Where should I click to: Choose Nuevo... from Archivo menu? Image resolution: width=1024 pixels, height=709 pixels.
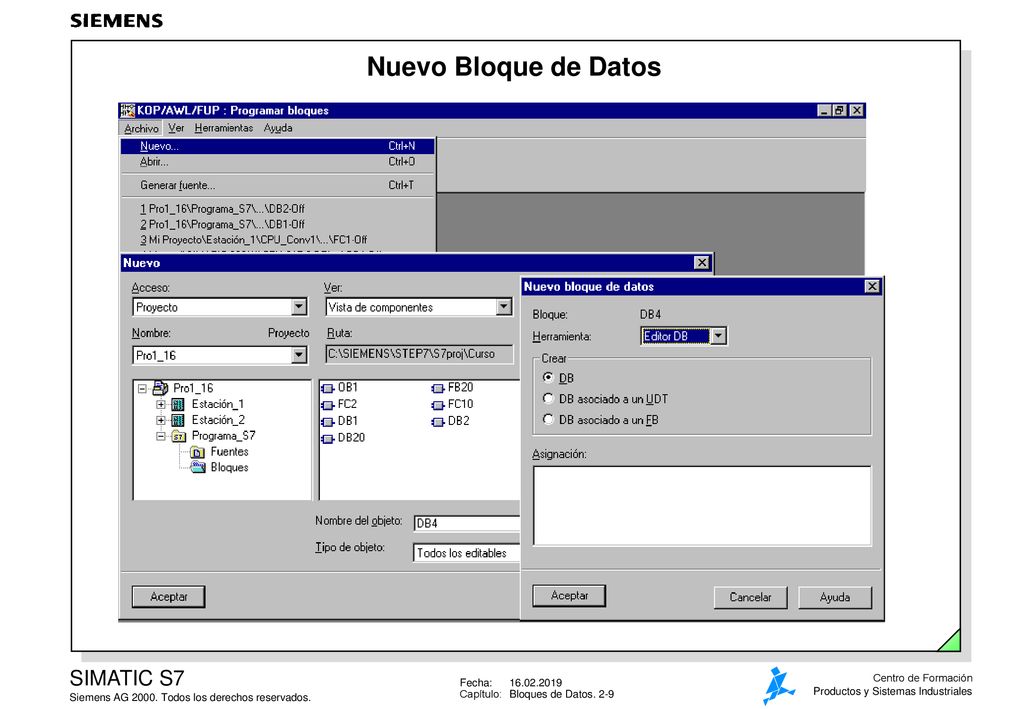point(278,146)
